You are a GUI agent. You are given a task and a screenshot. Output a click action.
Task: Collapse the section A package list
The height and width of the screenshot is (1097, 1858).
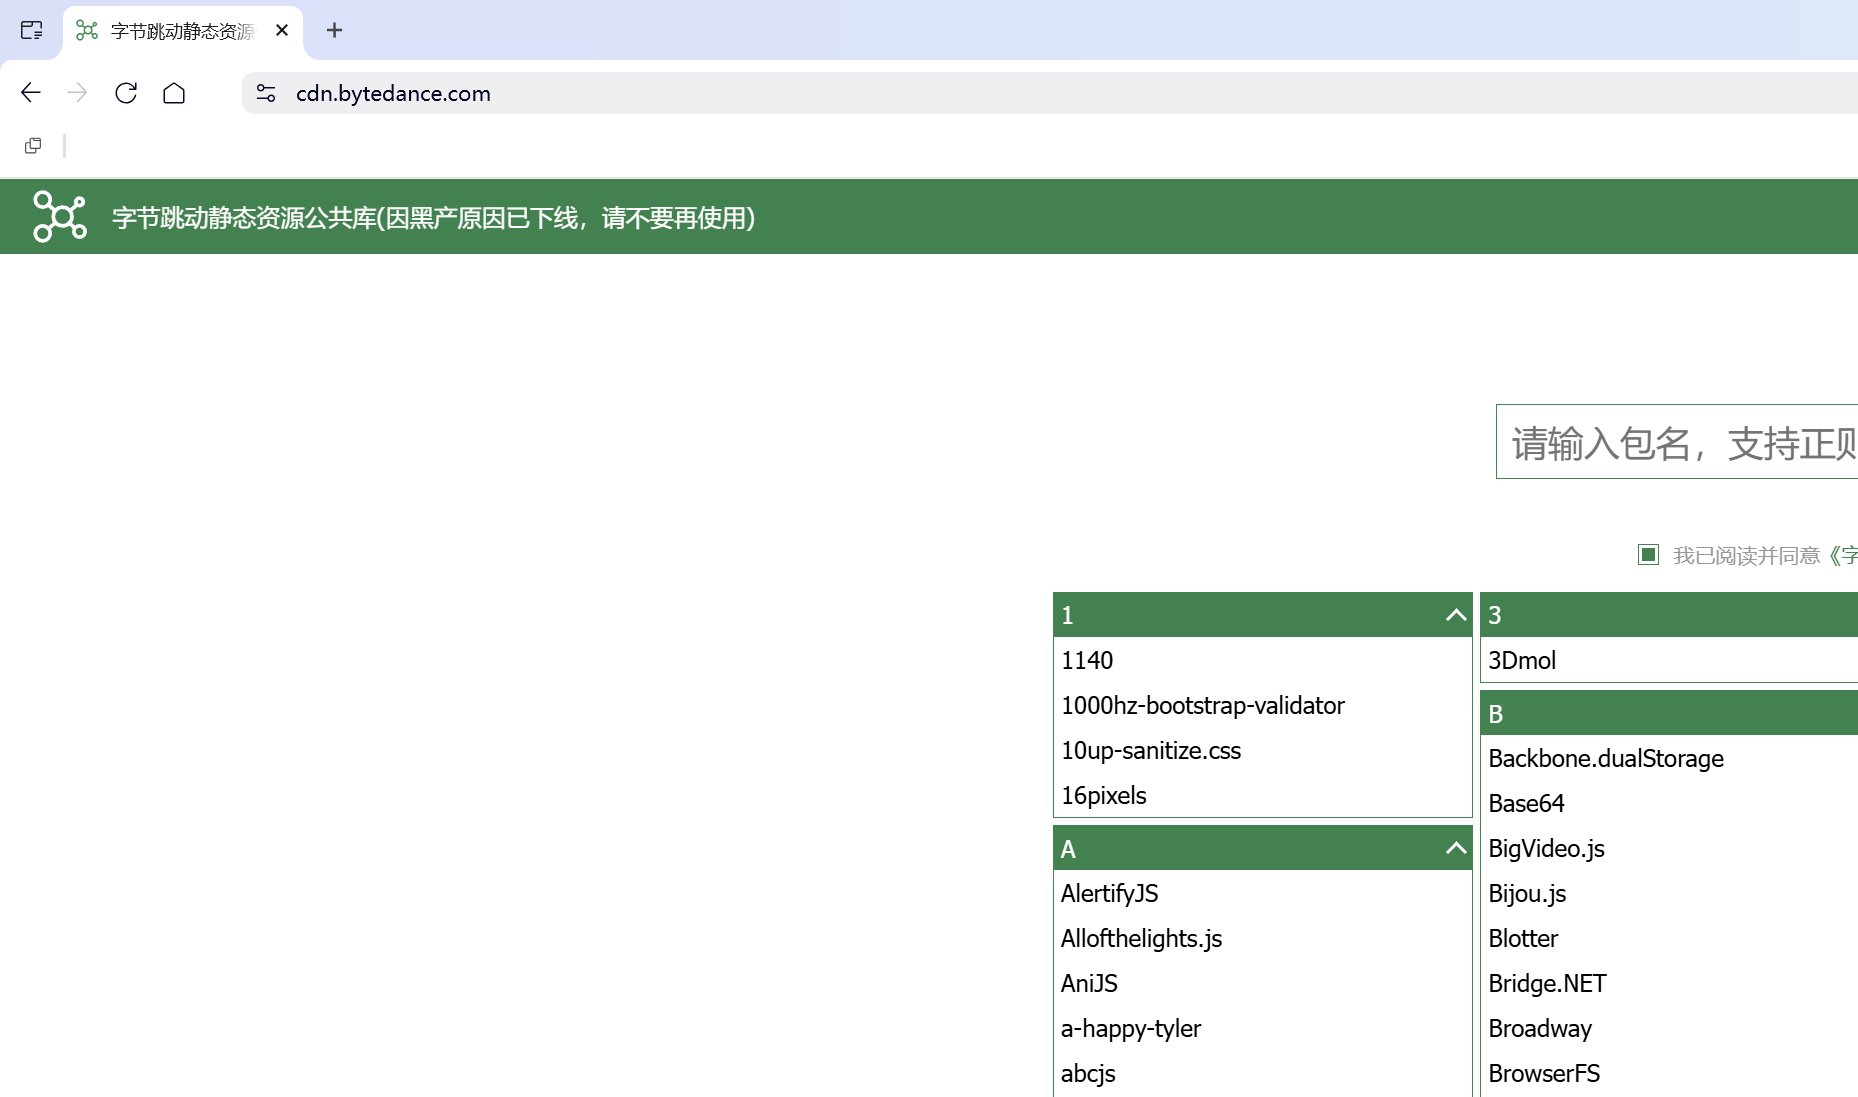click(x=1455, y=848)
